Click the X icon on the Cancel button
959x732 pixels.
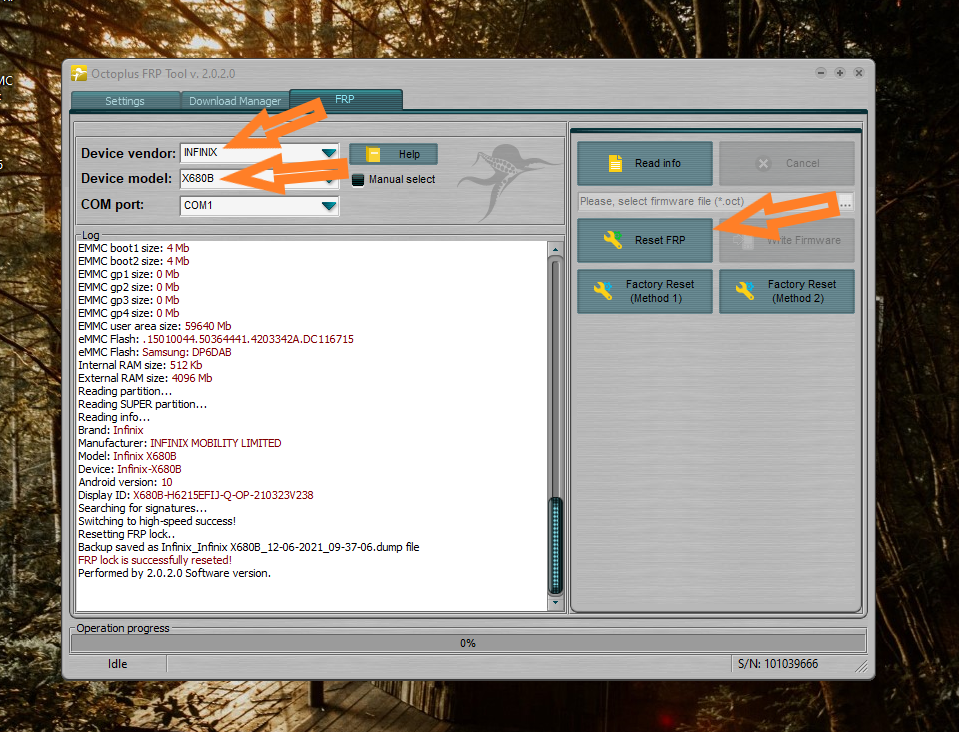[763, 163]
